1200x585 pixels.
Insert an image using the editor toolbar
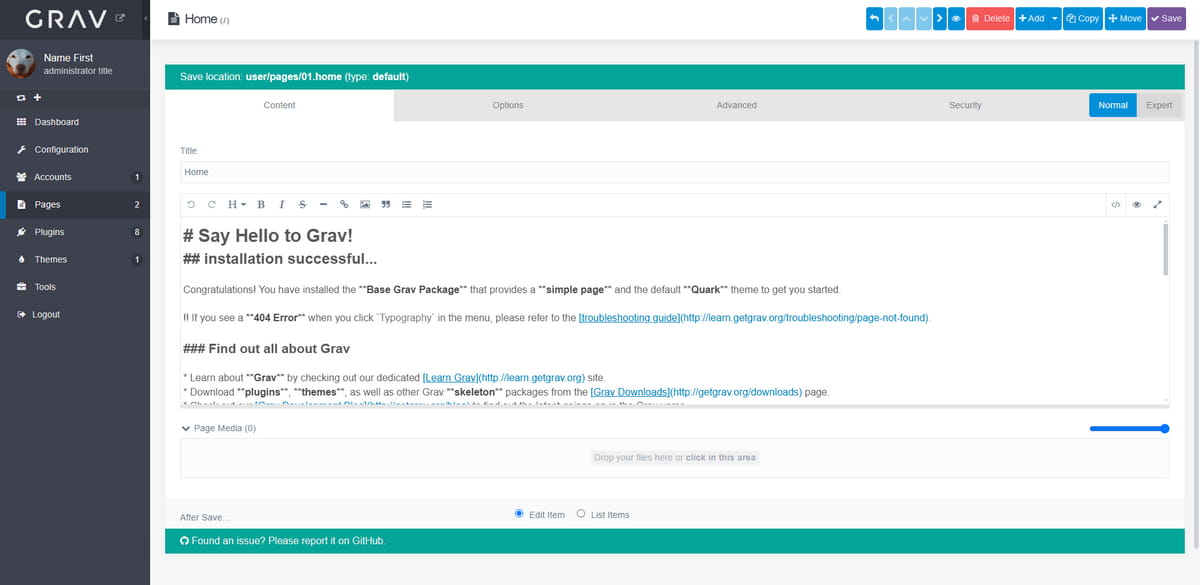click(365, 204)
